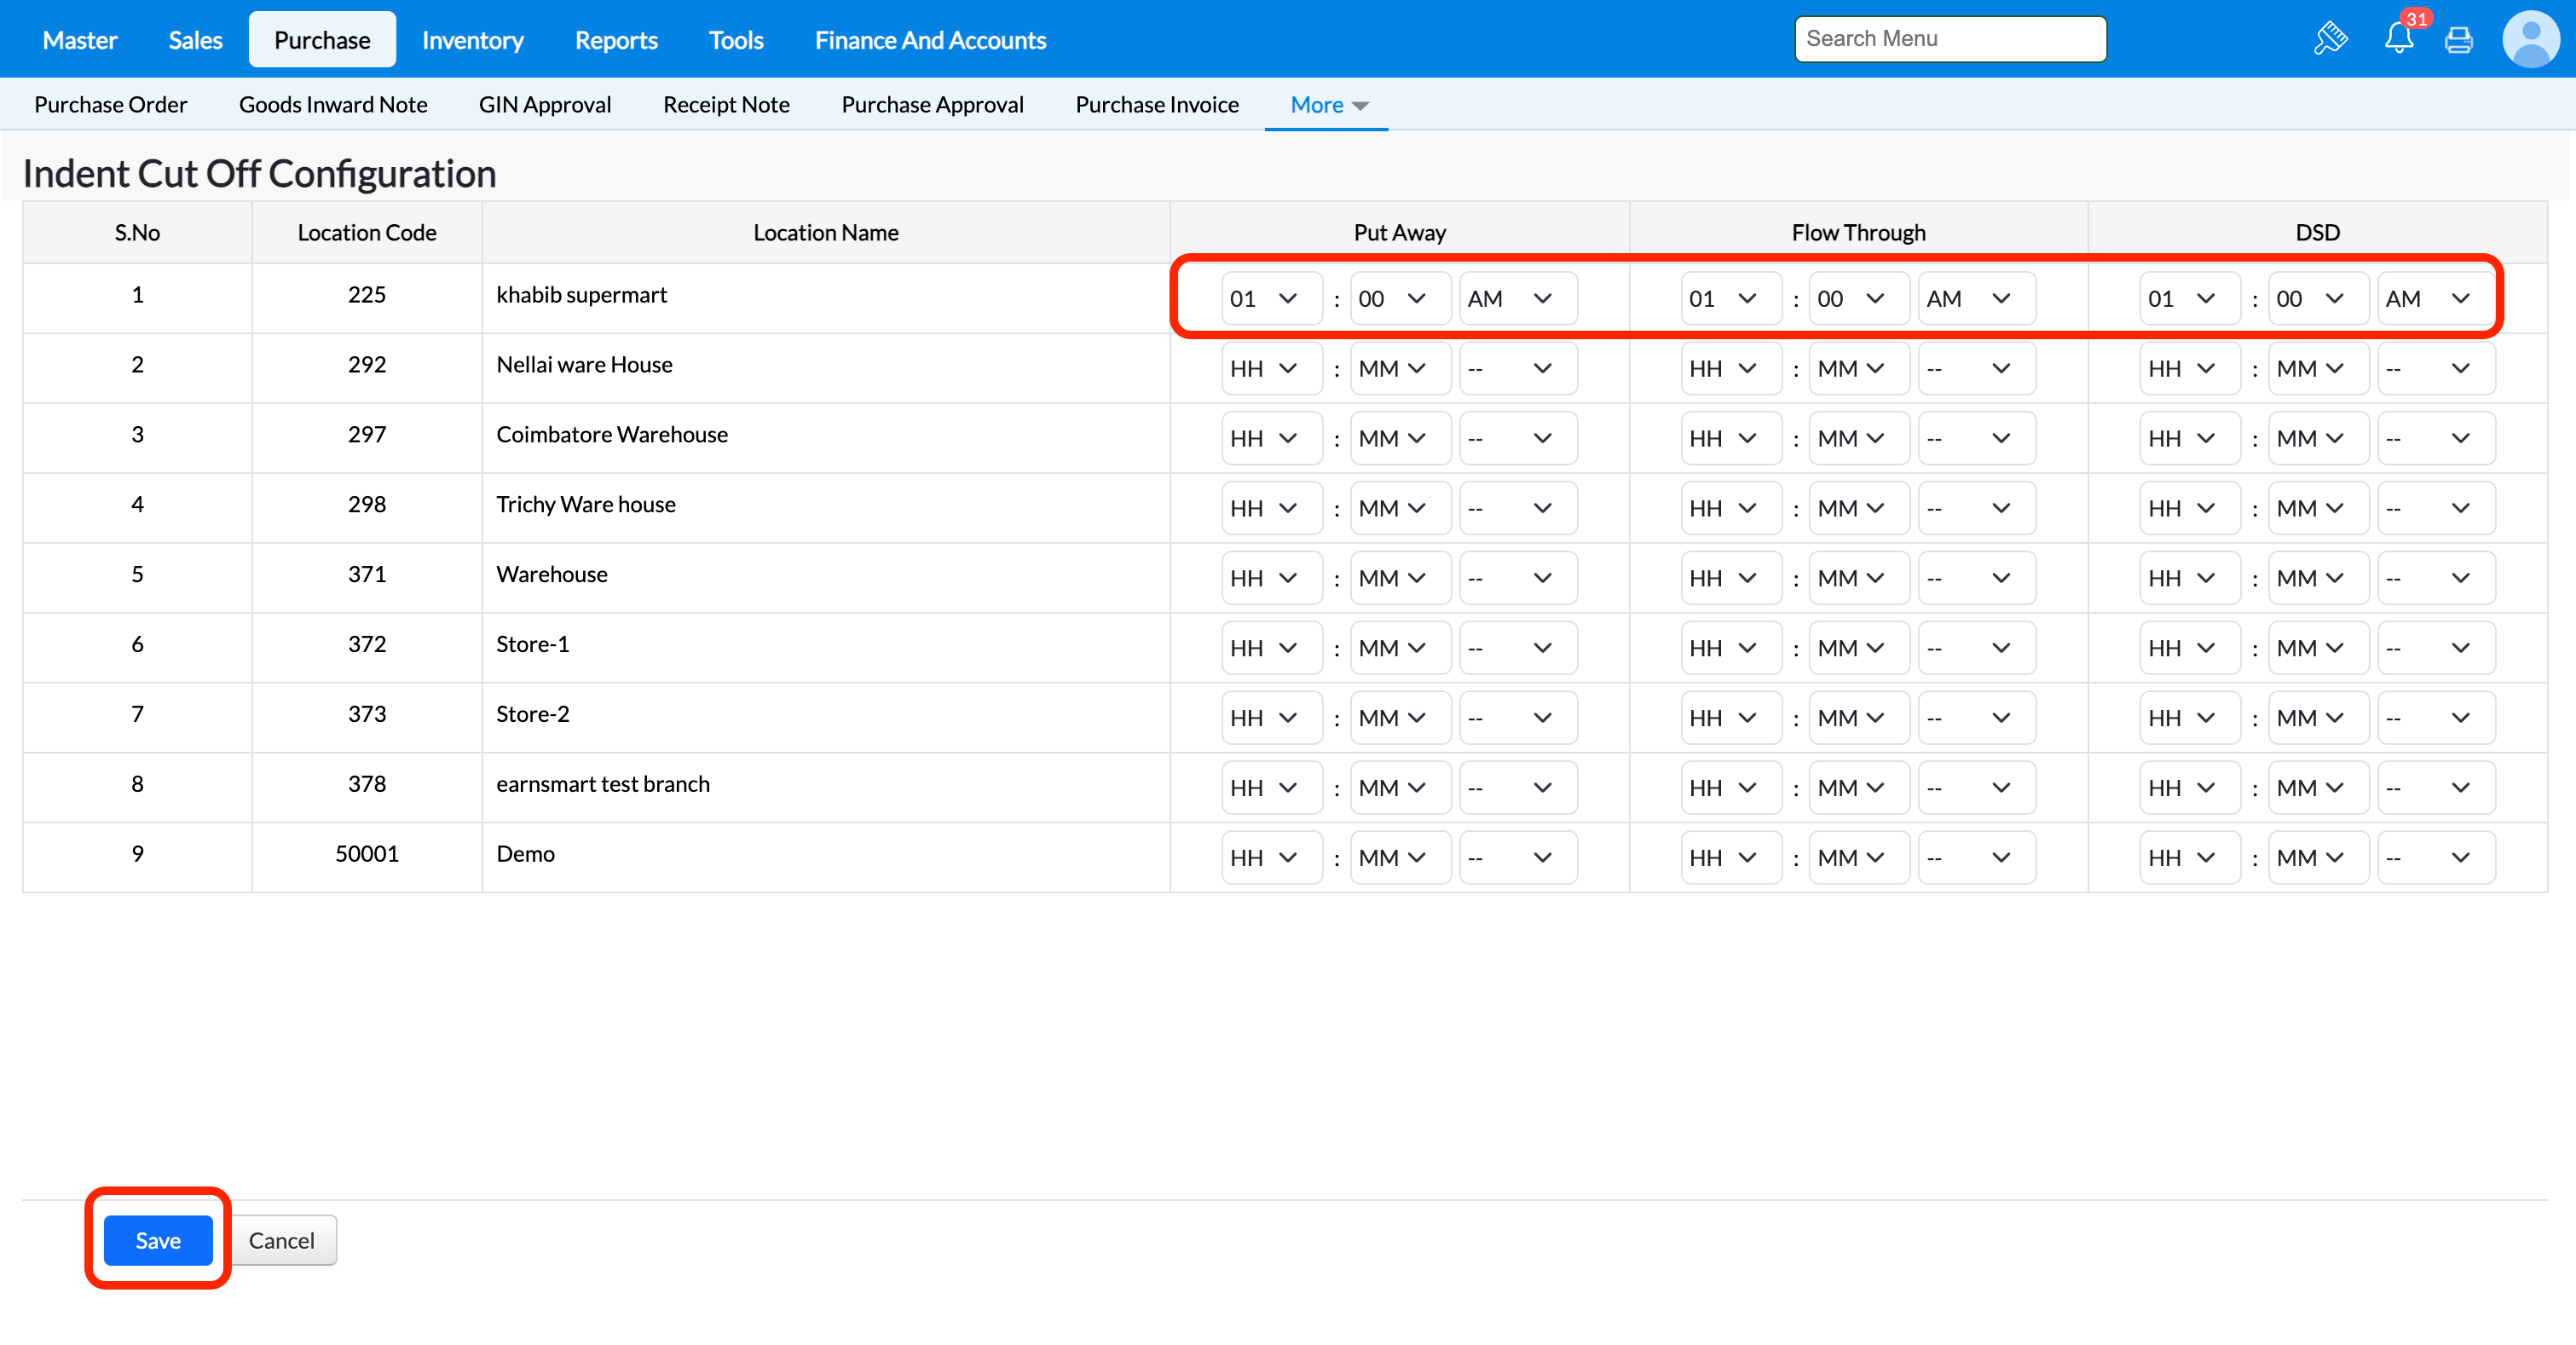The width and height of the screenshot is (2576, 1345).
Task: Click the notifications bell icon
Action: (2398, 39)
